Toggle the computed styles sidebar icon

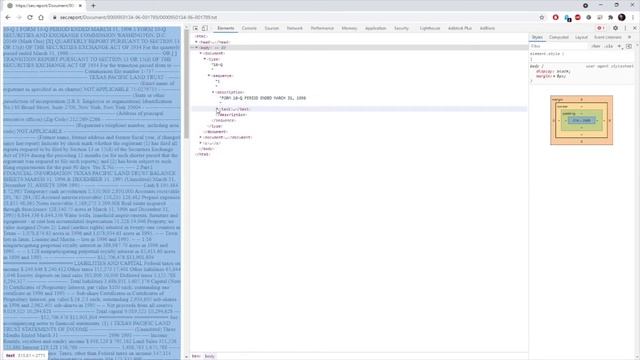click(x=629, y=46)
